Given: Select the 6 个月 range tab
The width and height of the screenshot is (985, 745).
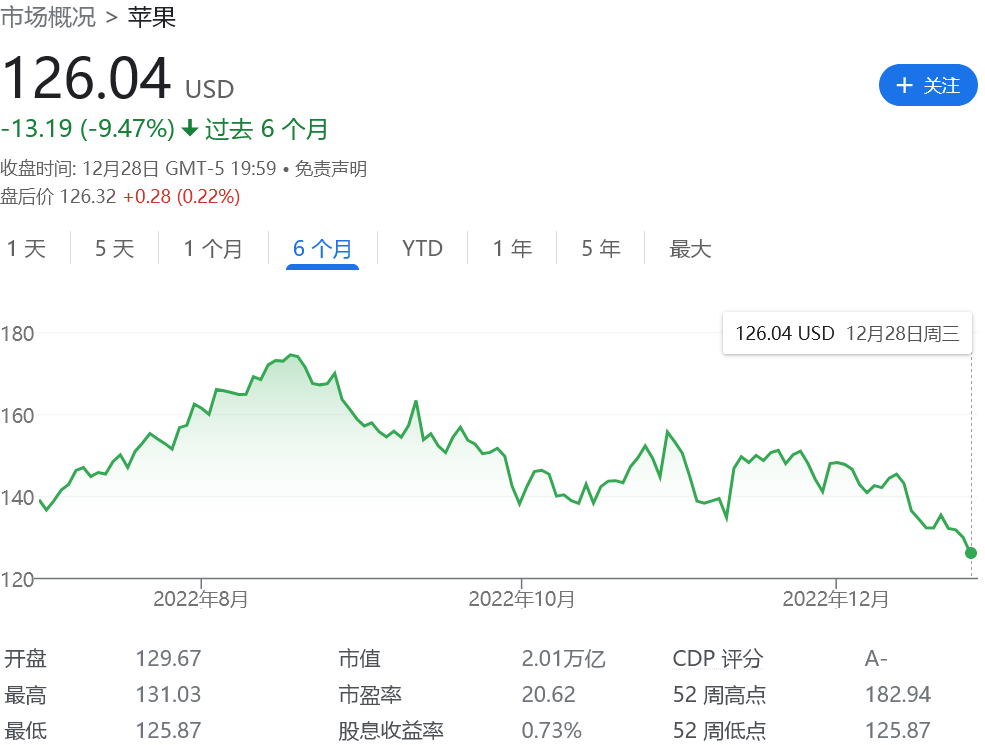Looking at the screenshot, I should (322, 249).
